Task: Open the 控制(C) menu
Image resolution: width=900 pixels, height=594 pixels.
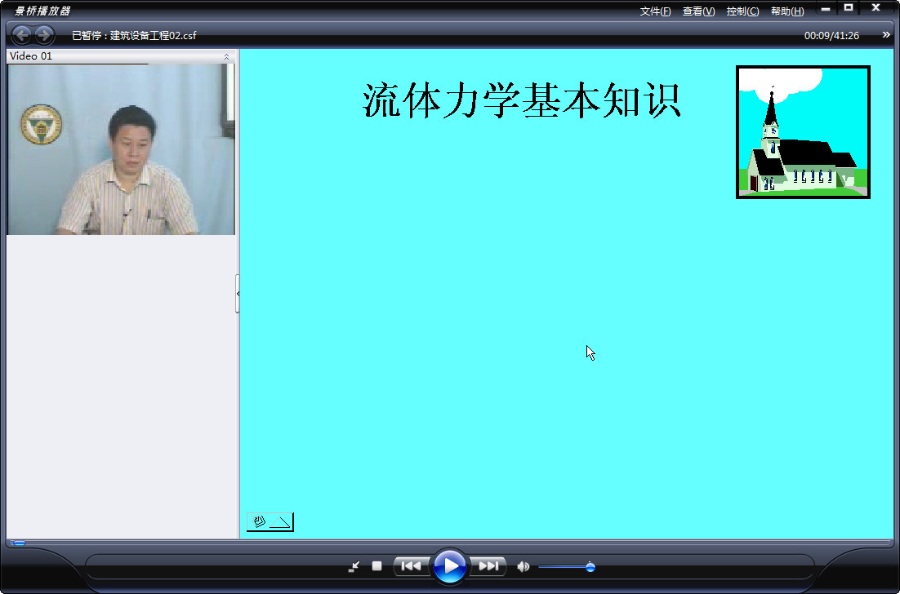Action: tap(743, 11)
